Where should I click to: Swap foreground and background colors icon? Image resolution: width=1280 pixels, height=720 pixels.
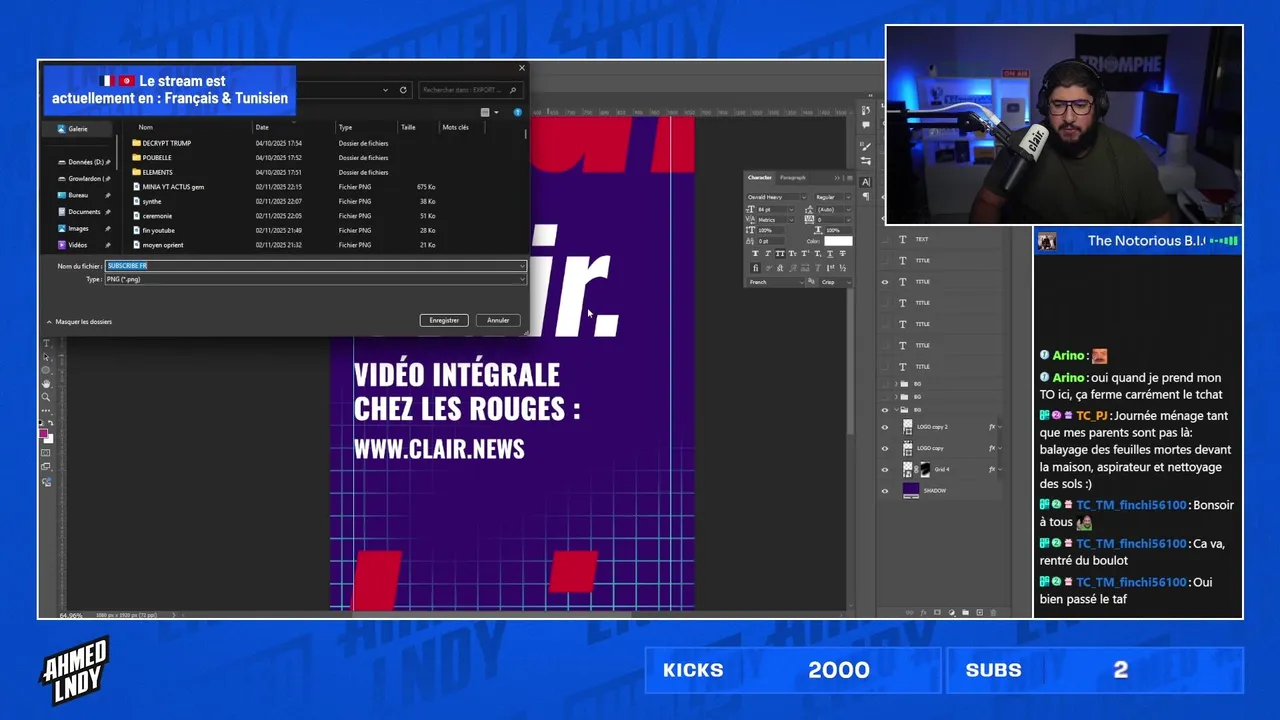[52, 423]
